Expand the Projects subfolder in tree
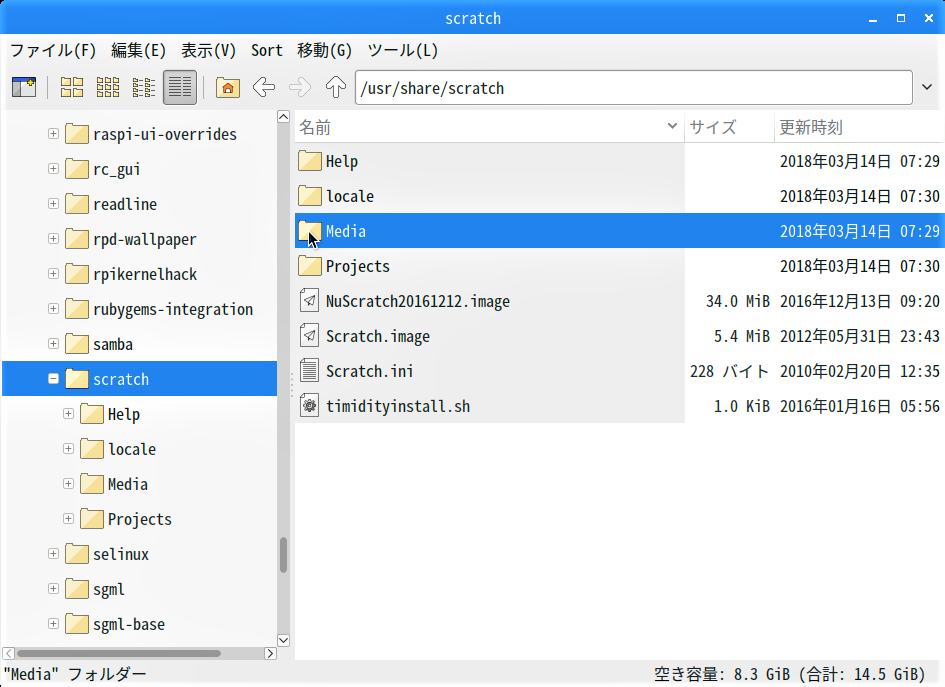This screenshot has width=945, height=687. [68, 518]
